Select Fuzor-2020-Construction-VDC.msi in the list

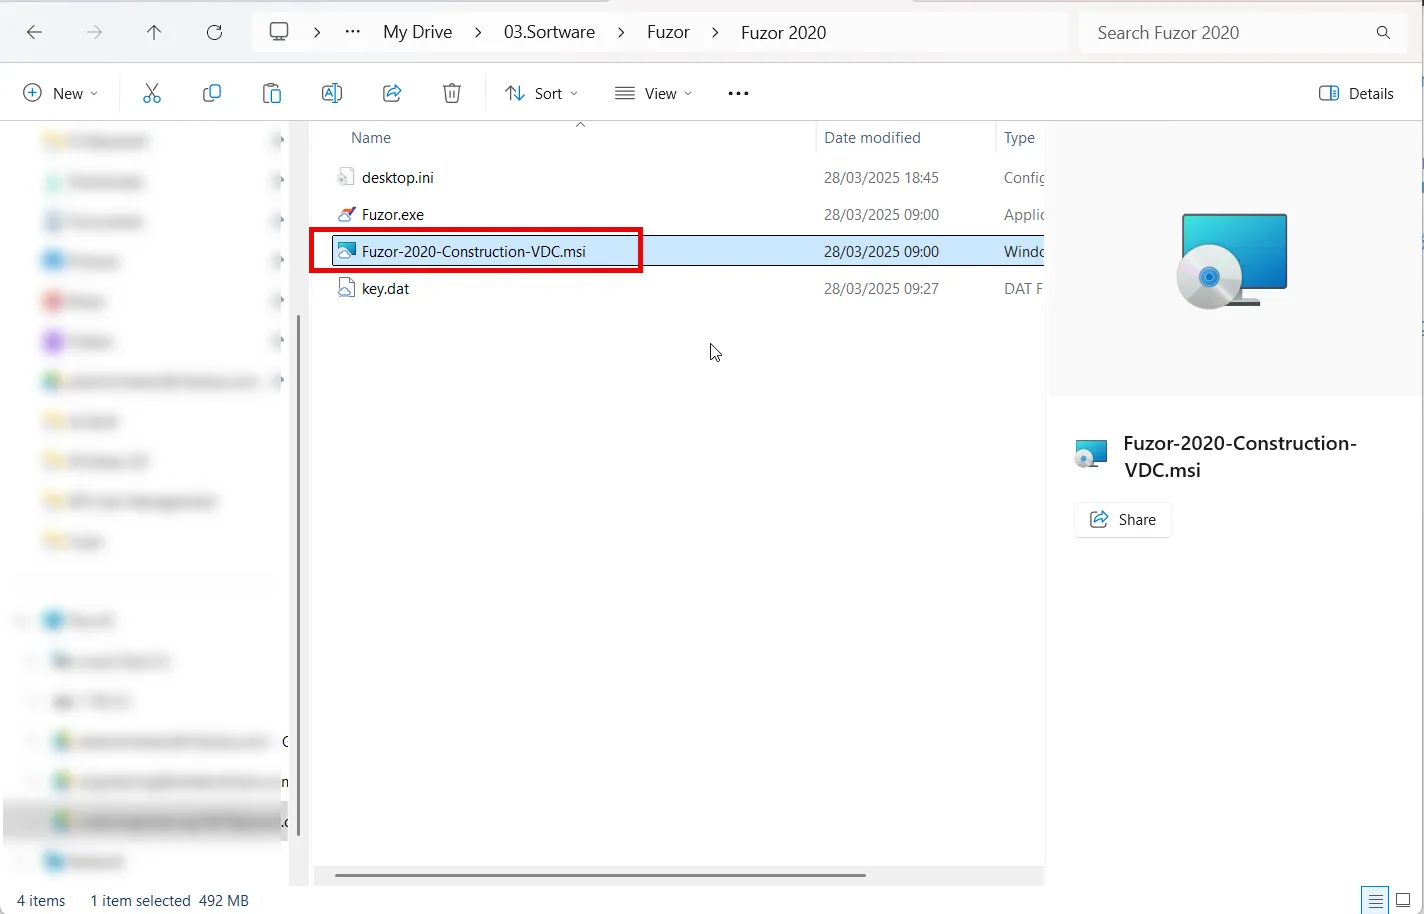[474, 251]
